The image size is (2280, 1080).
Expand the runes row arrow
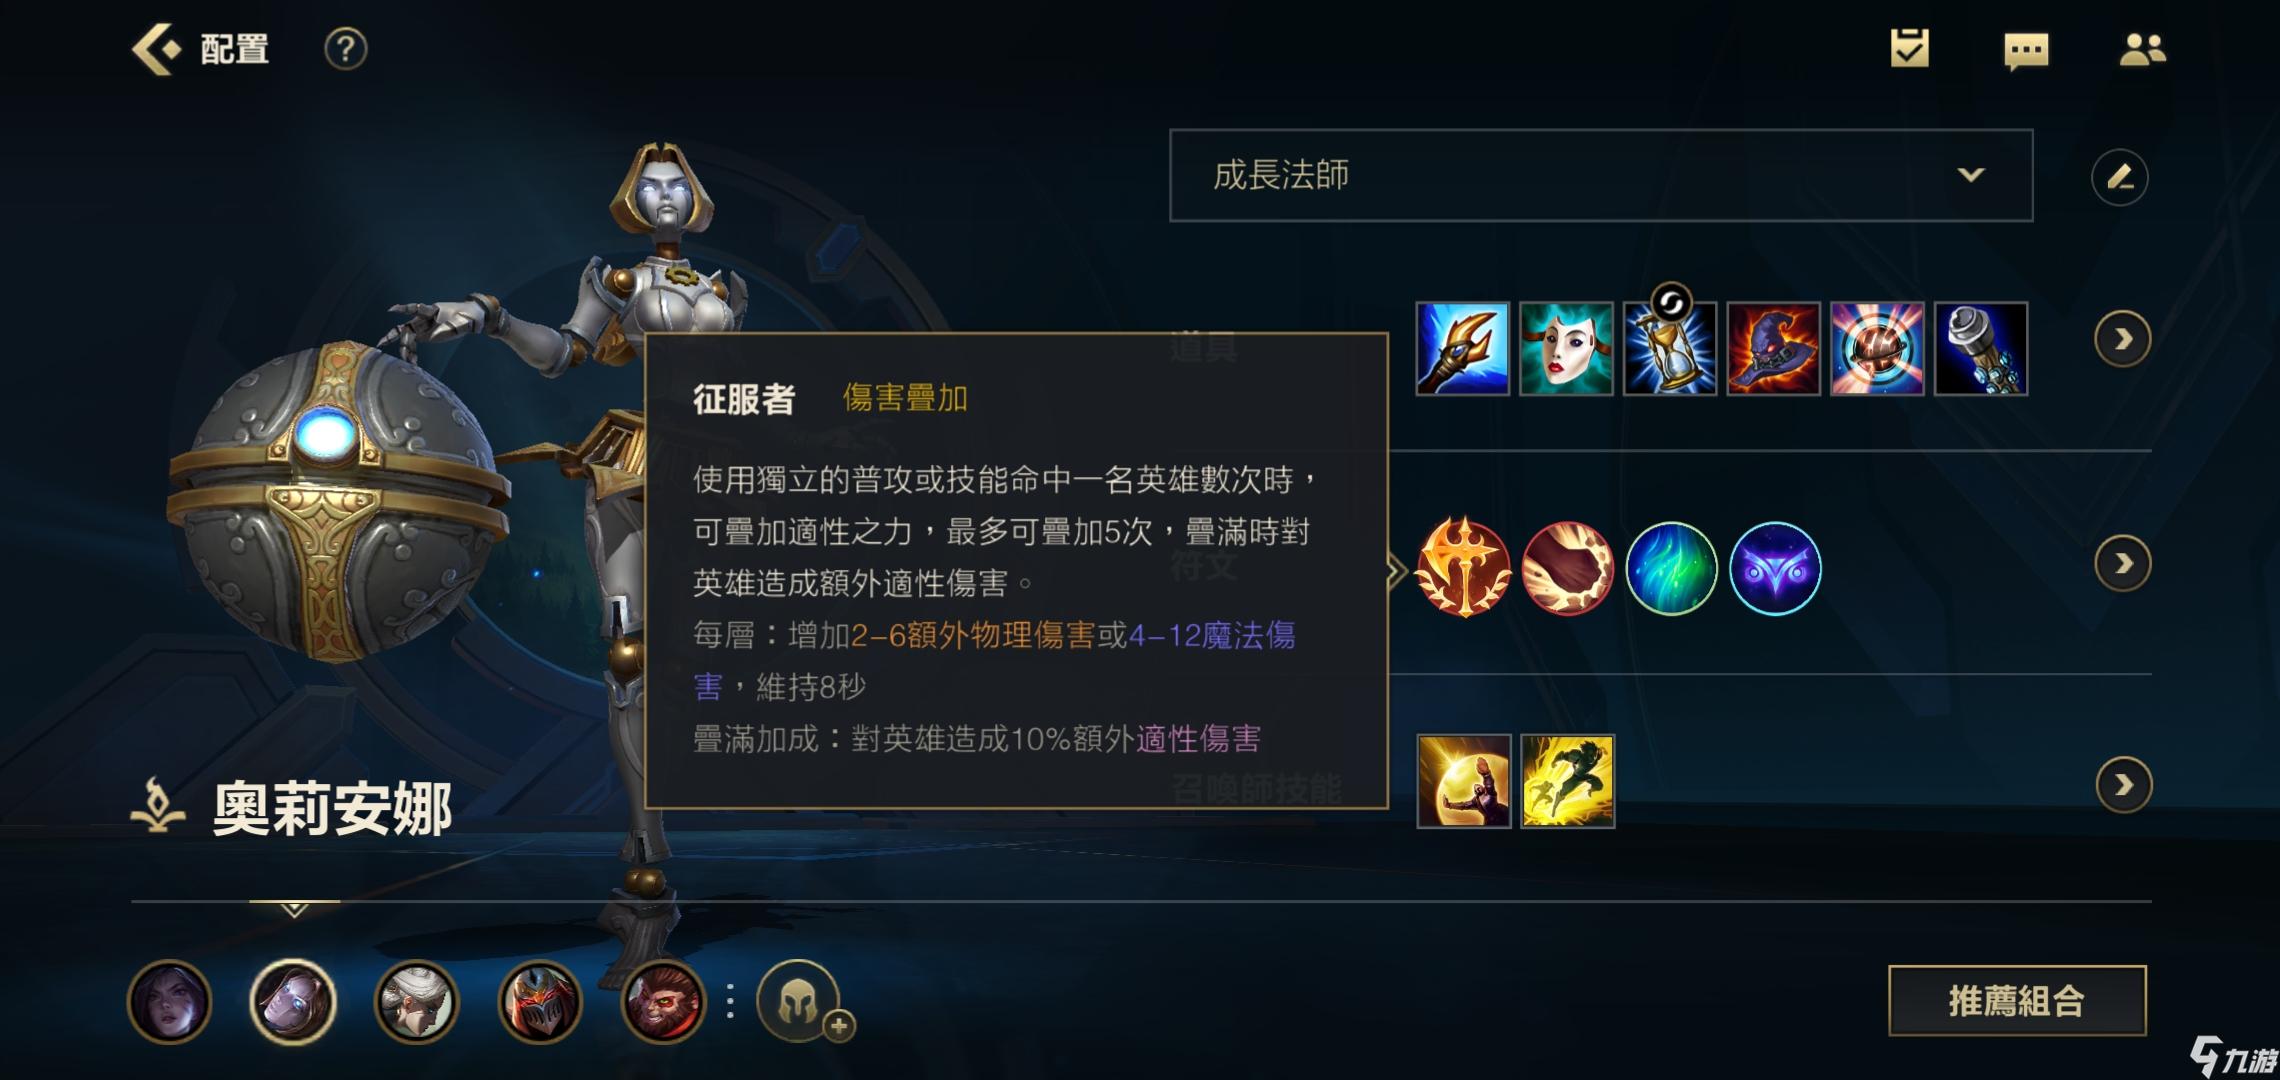coord(2122,564)
